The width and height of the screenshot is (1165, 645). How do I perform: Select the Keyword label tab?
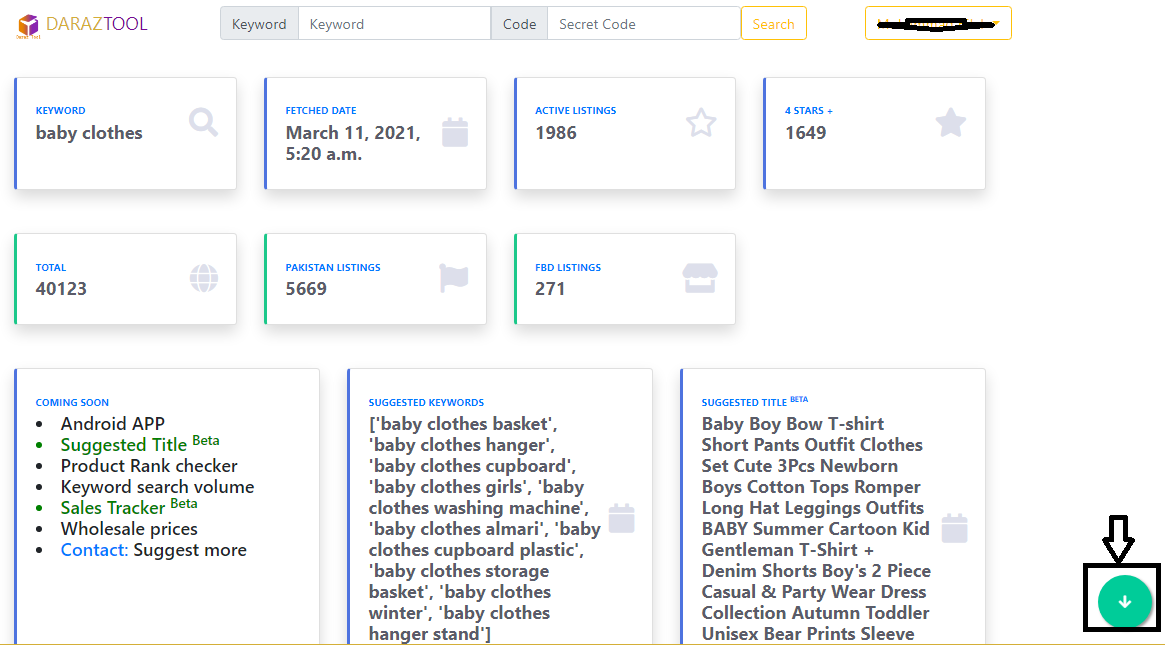[x=259, y=23]
